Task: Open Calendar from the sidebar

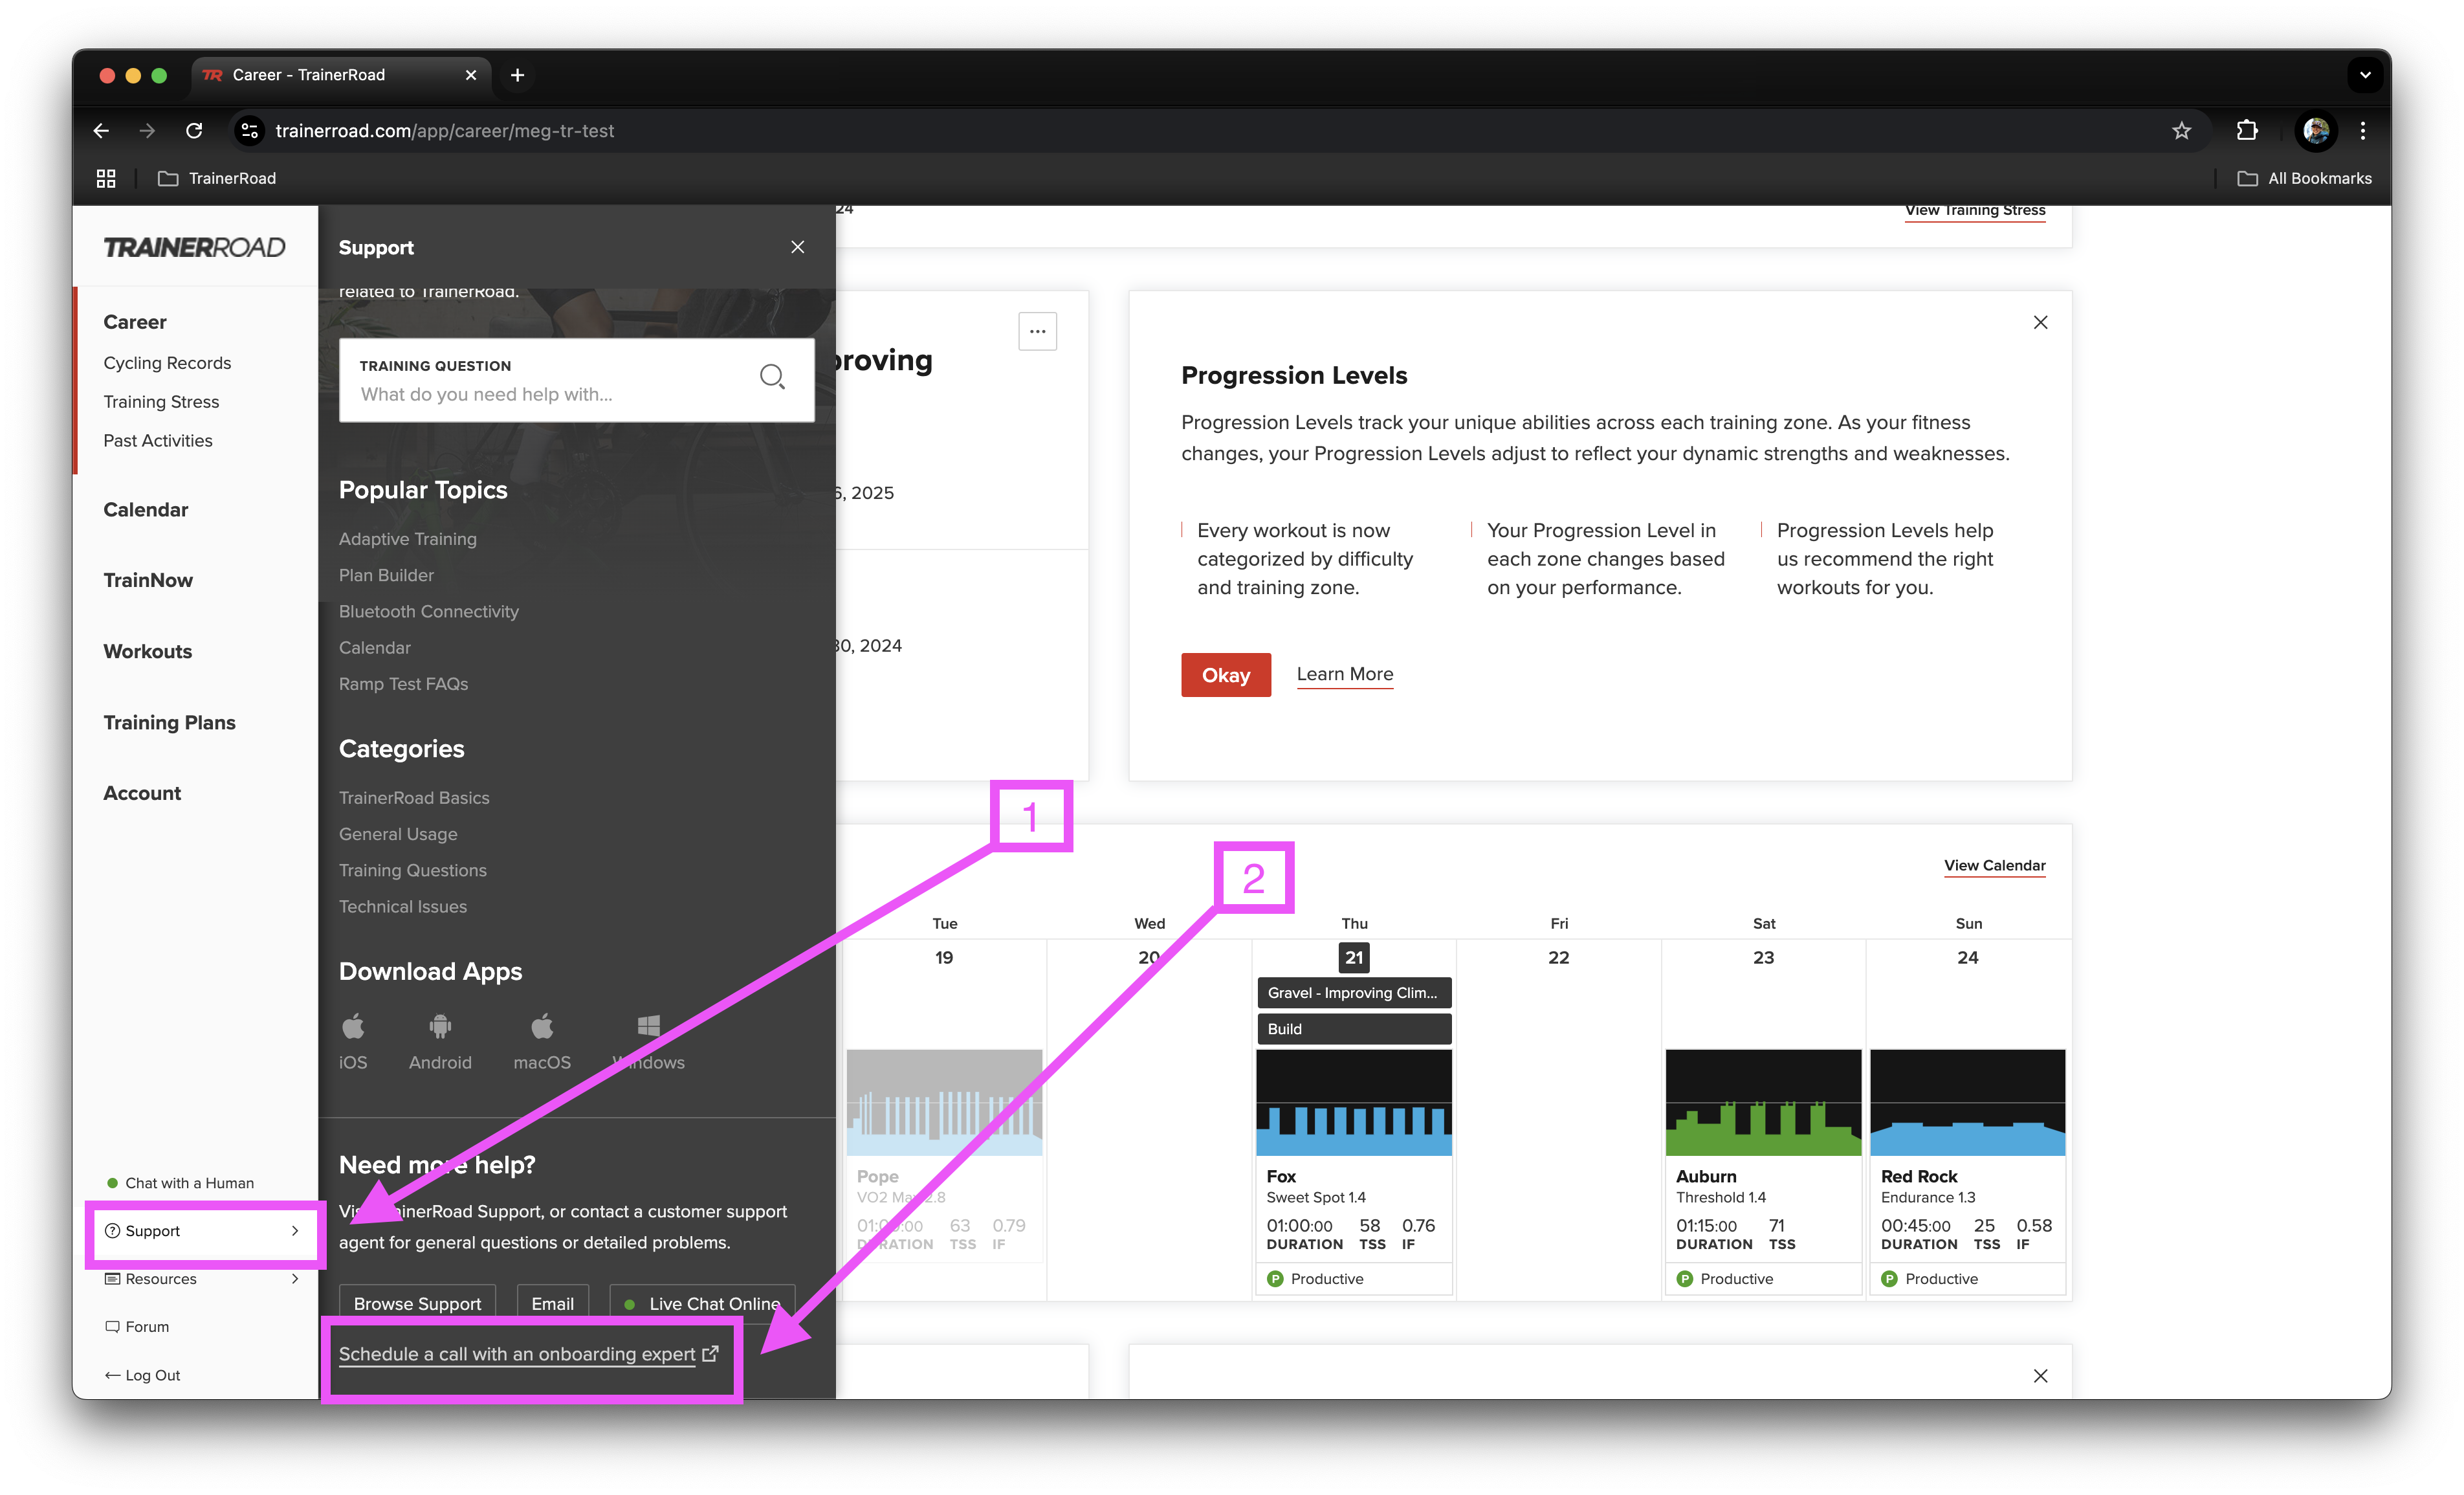Action: coord(146,510)
